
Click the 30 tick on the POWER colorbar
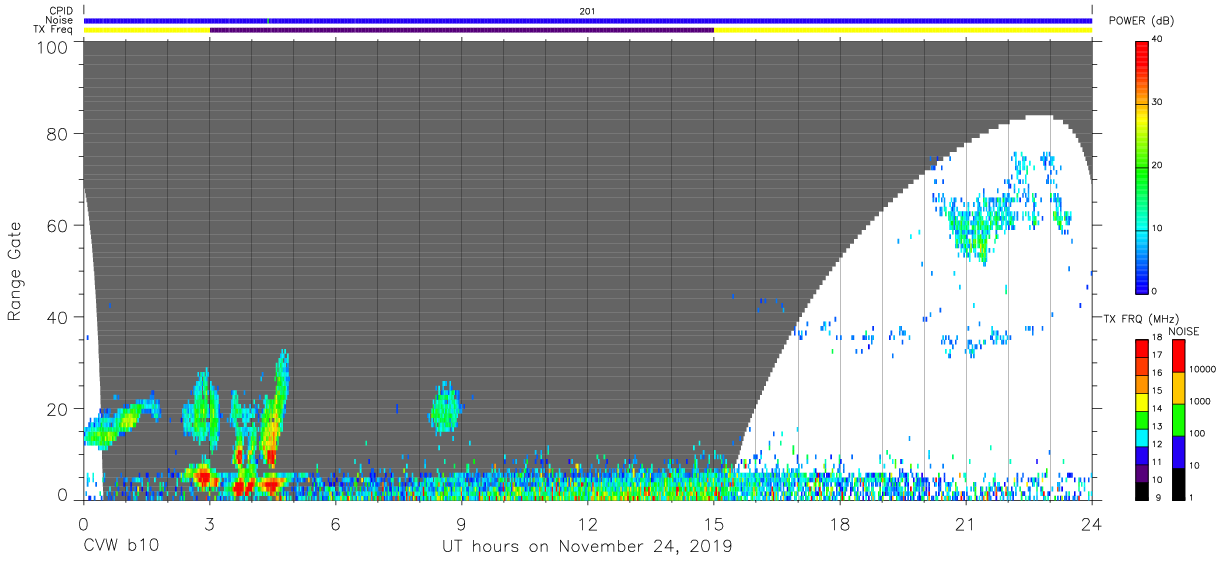[1158, 102]
